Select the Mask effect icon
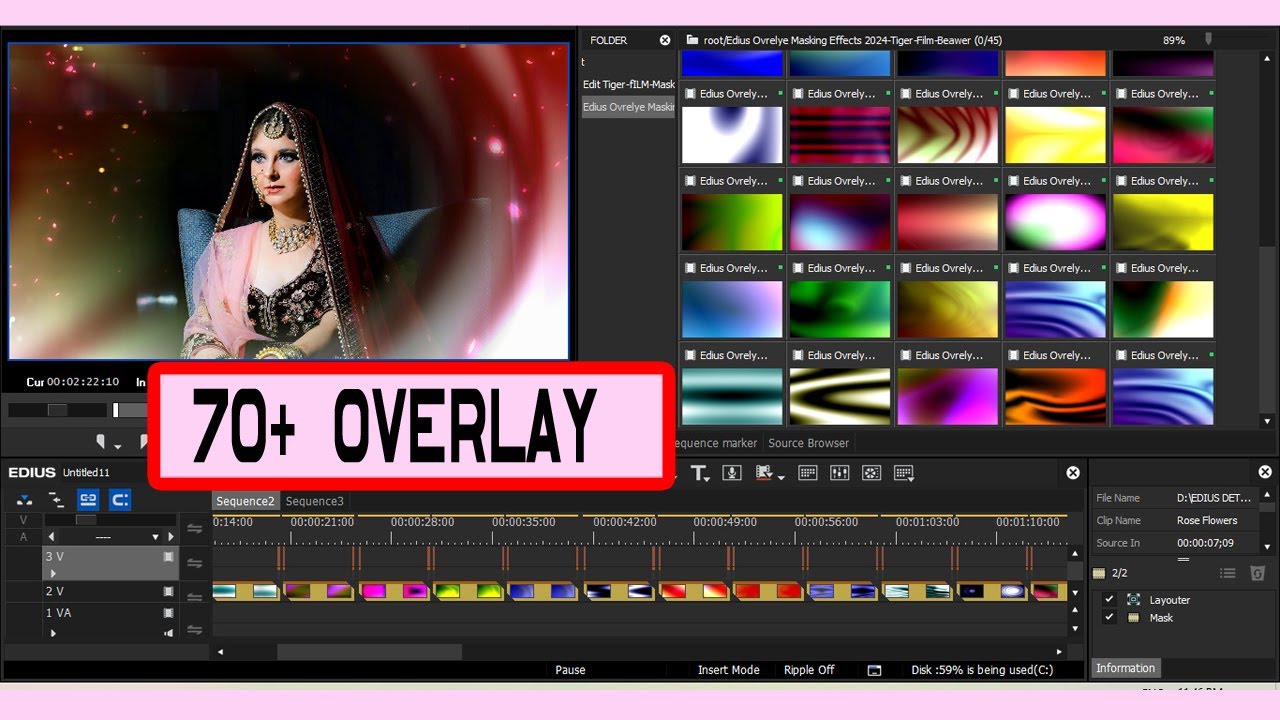Viewport: 1280px width, 720px height. (x=1133, y=617)
